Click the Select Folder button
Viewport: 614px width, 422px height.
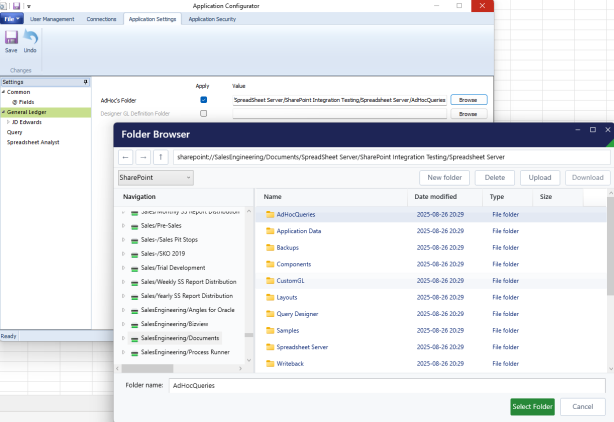click(532, 406)
